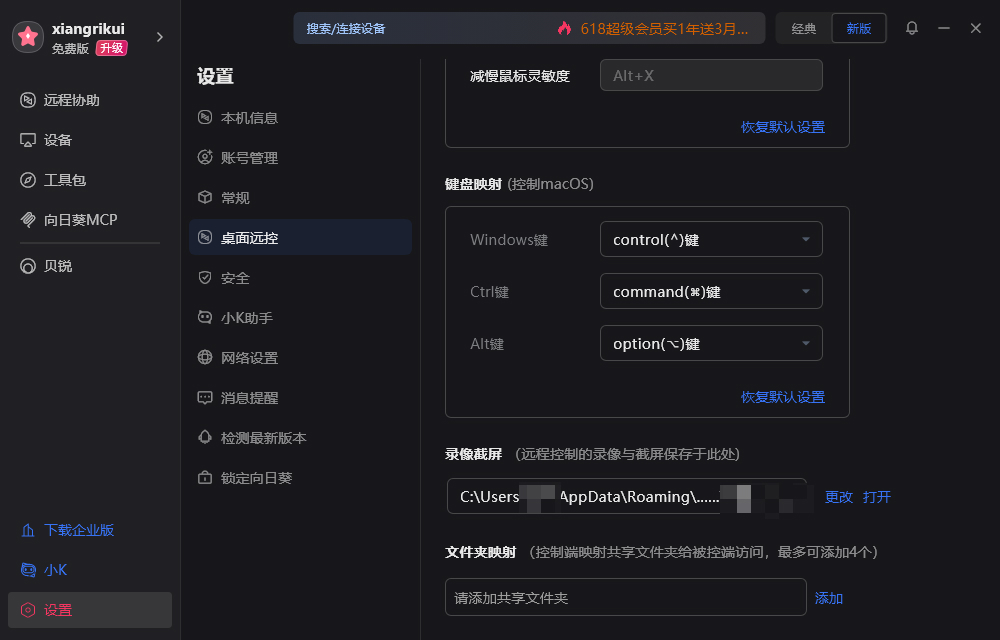Screen dimensions: 1000x640
Task: Open the 工具包 toolkit compass icon
Action: (27, 180)
